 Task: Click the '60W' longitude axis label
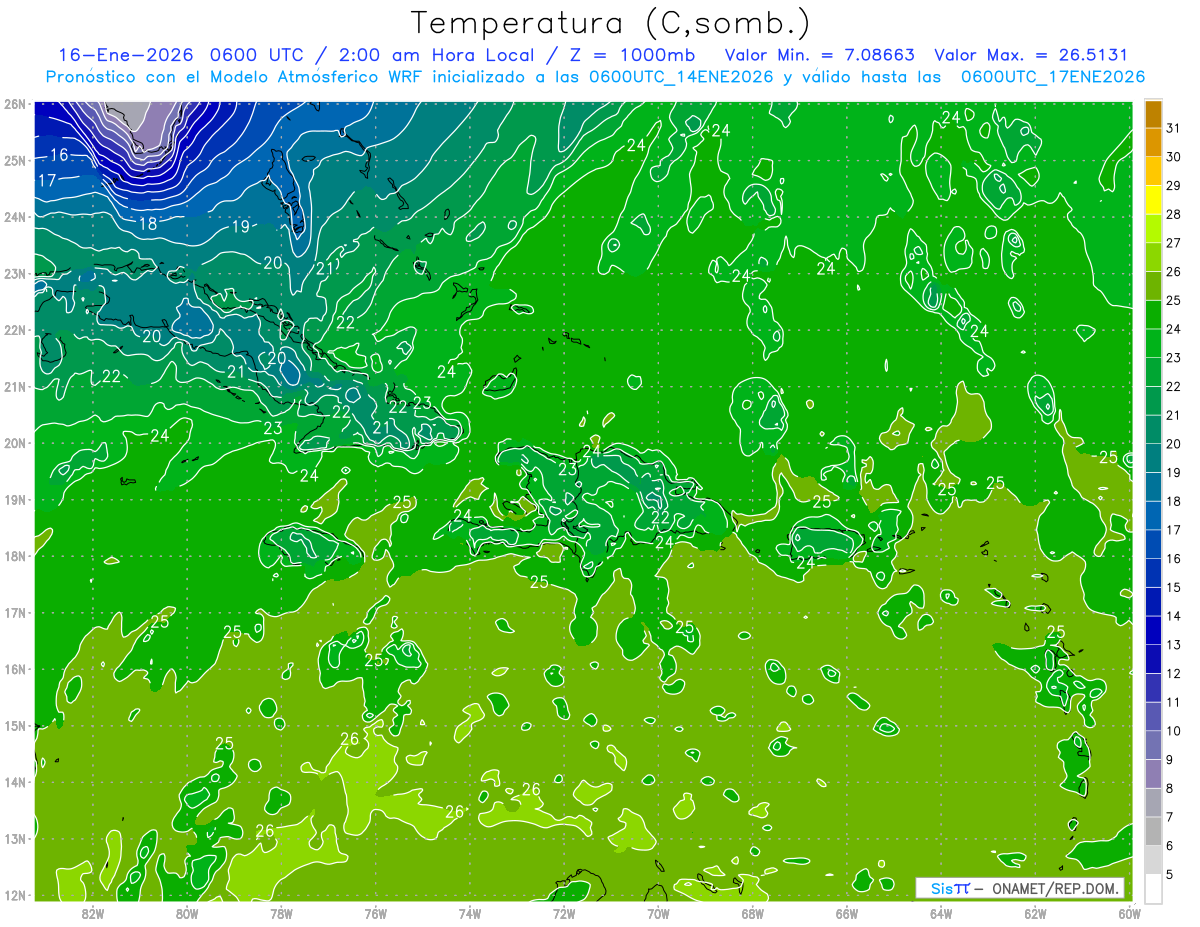(x=1129, y=913)
